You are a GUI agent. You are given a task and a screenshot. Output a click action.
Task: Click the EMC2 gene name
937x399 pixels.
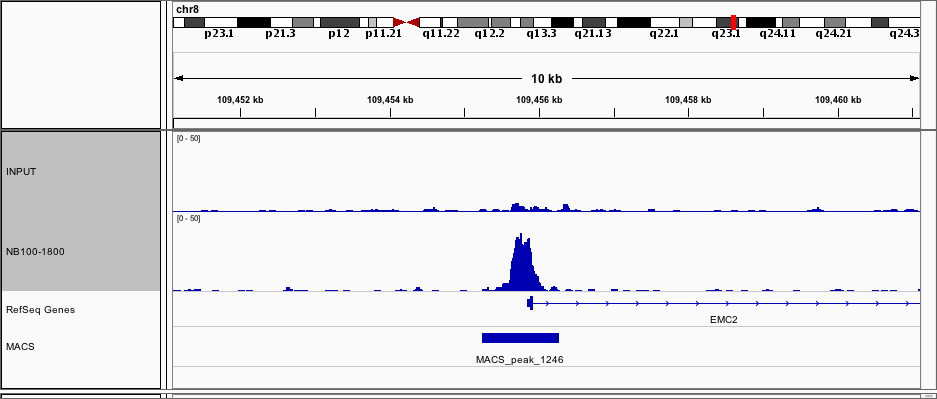click(724, 320)
